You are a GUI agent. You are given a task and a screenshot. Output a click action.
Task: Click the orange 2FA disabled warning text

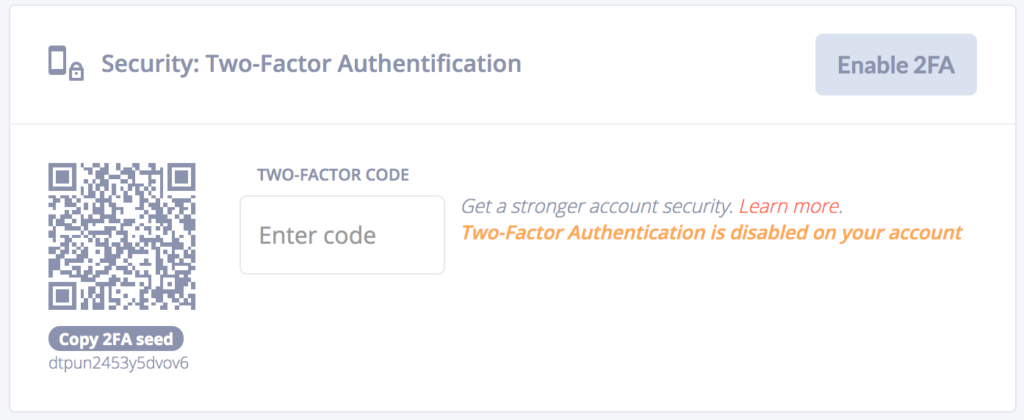tap(712, 233)
